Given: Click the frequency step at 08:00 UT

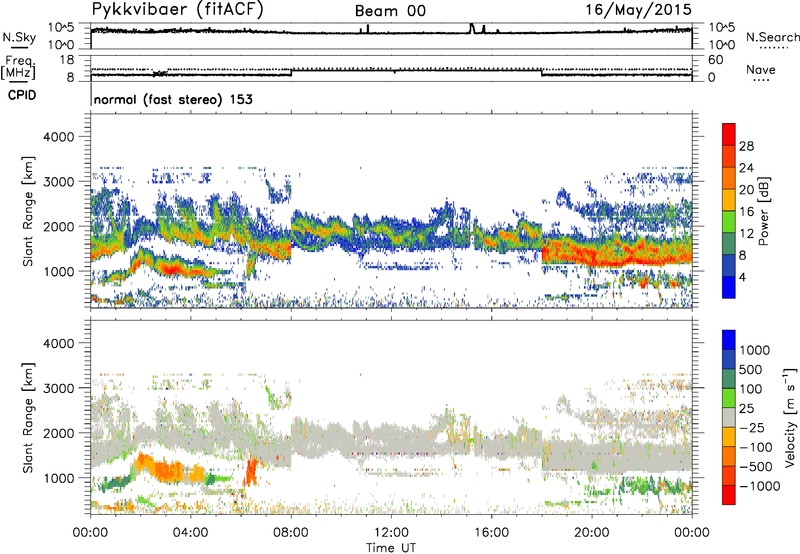Looking at the screenshot, I should tap(291, 72).
